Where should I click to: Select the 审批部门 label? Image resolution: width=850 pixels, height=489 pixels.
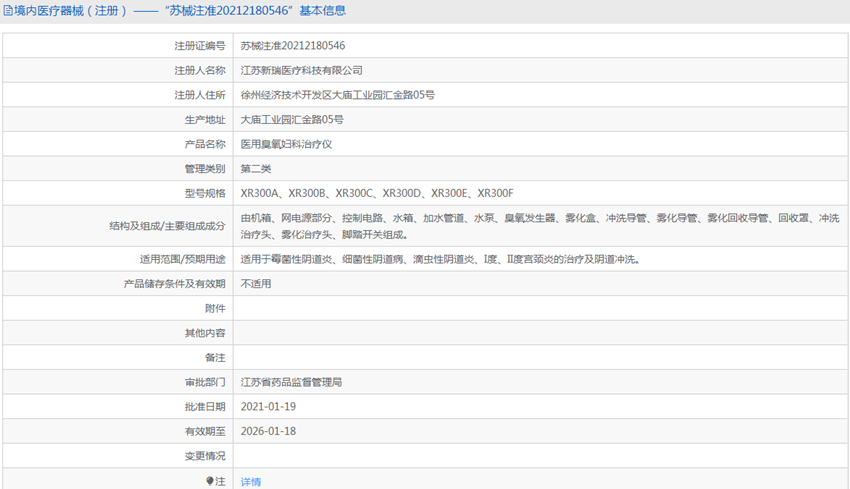click(x=205, y=382)
